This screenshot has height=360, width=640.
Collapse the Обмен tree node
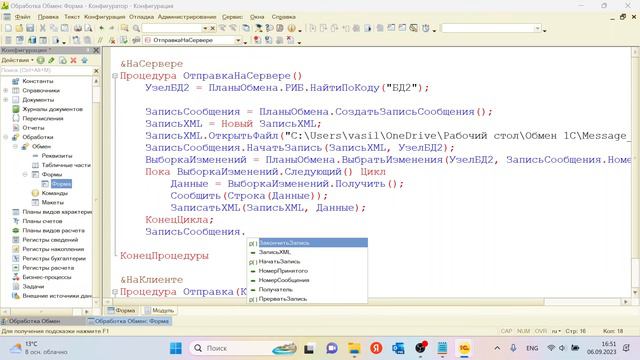pos(16,146)
